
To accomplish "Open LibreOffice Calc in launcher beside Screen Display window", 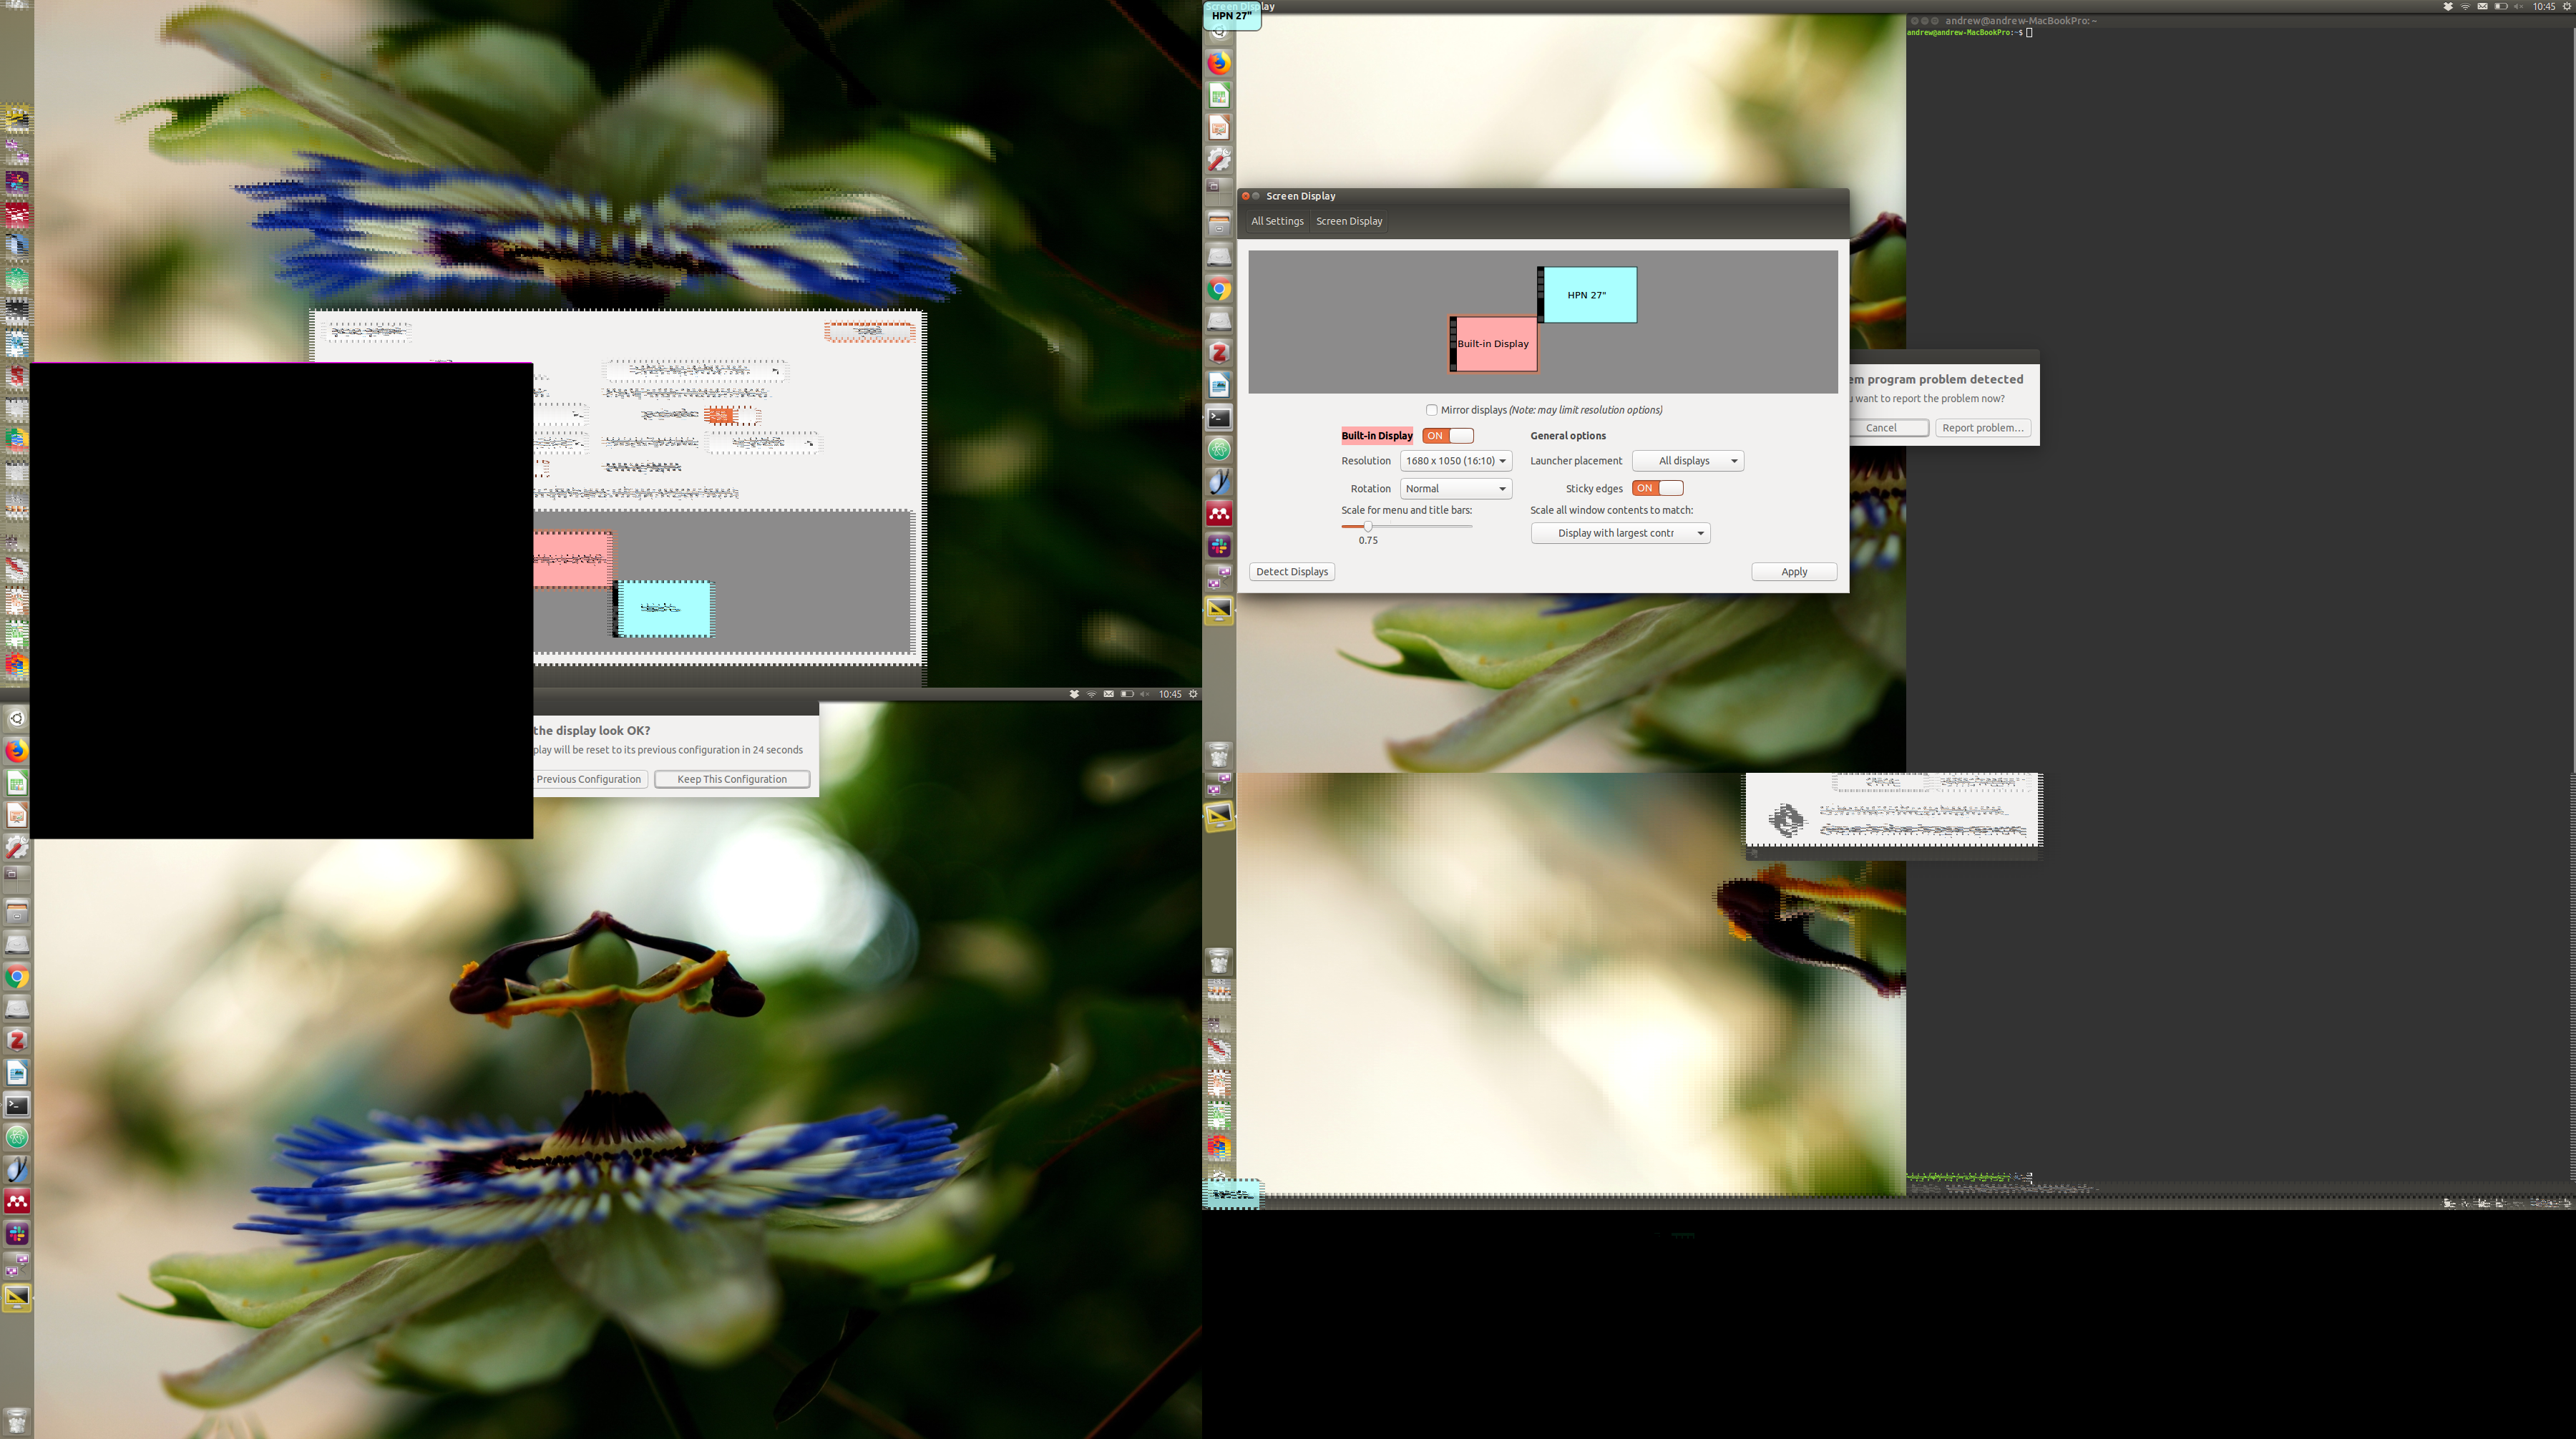I will pos(1219,96).
